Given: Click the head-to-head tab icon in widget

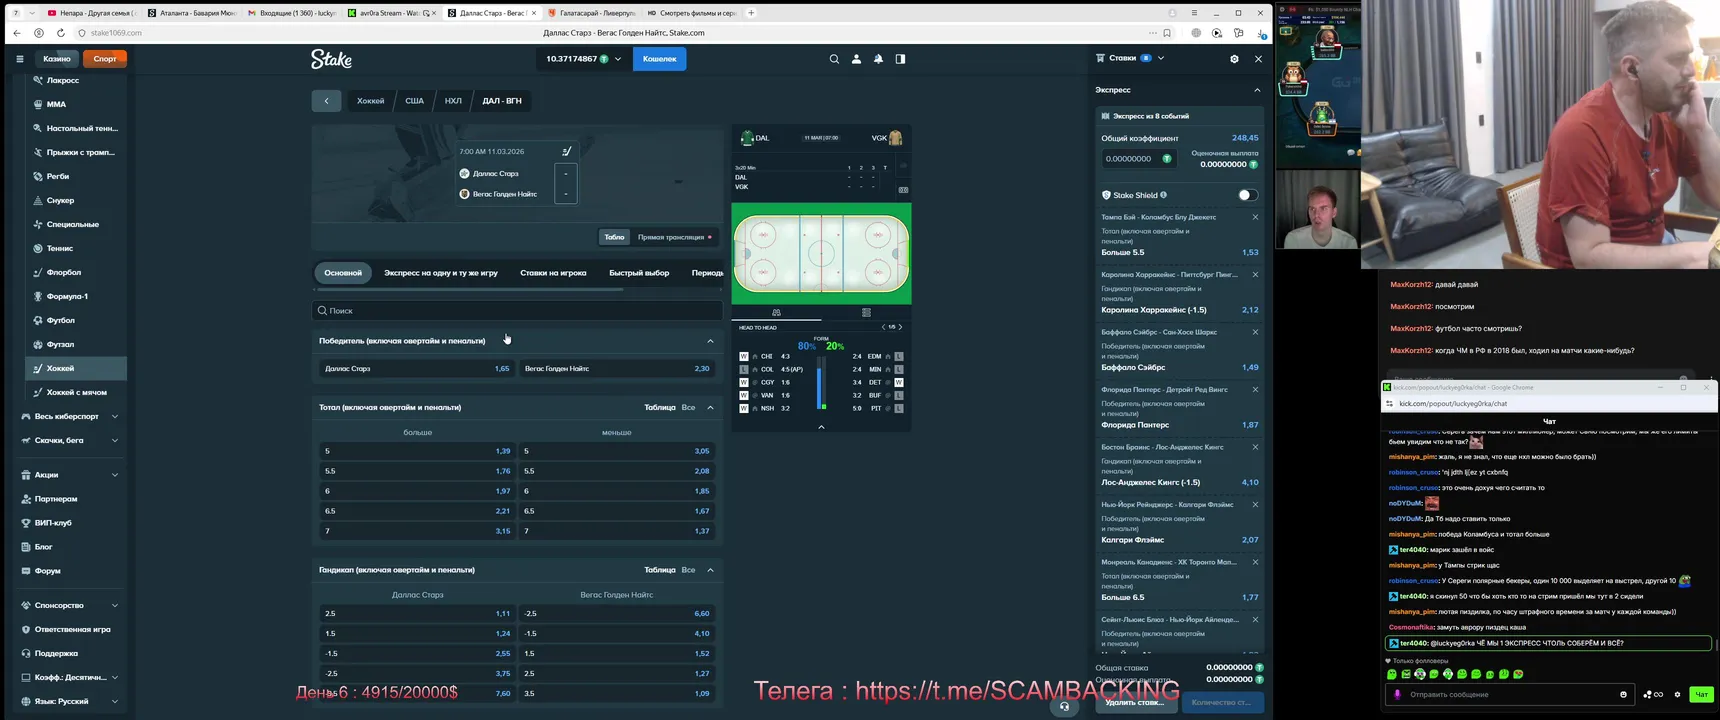Looking at the screenshot, I should (776, 313).
